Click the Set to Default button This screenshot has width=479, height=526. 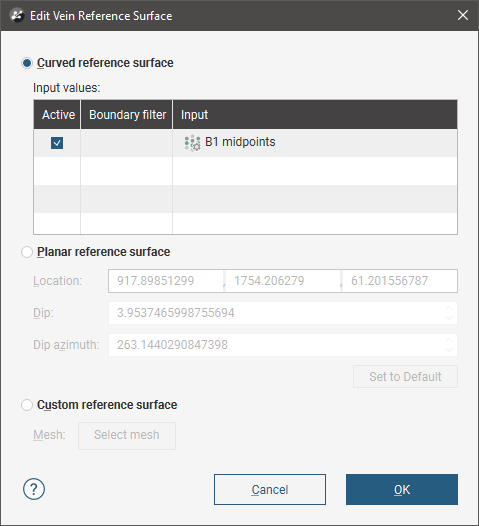[x=405, y=377]
